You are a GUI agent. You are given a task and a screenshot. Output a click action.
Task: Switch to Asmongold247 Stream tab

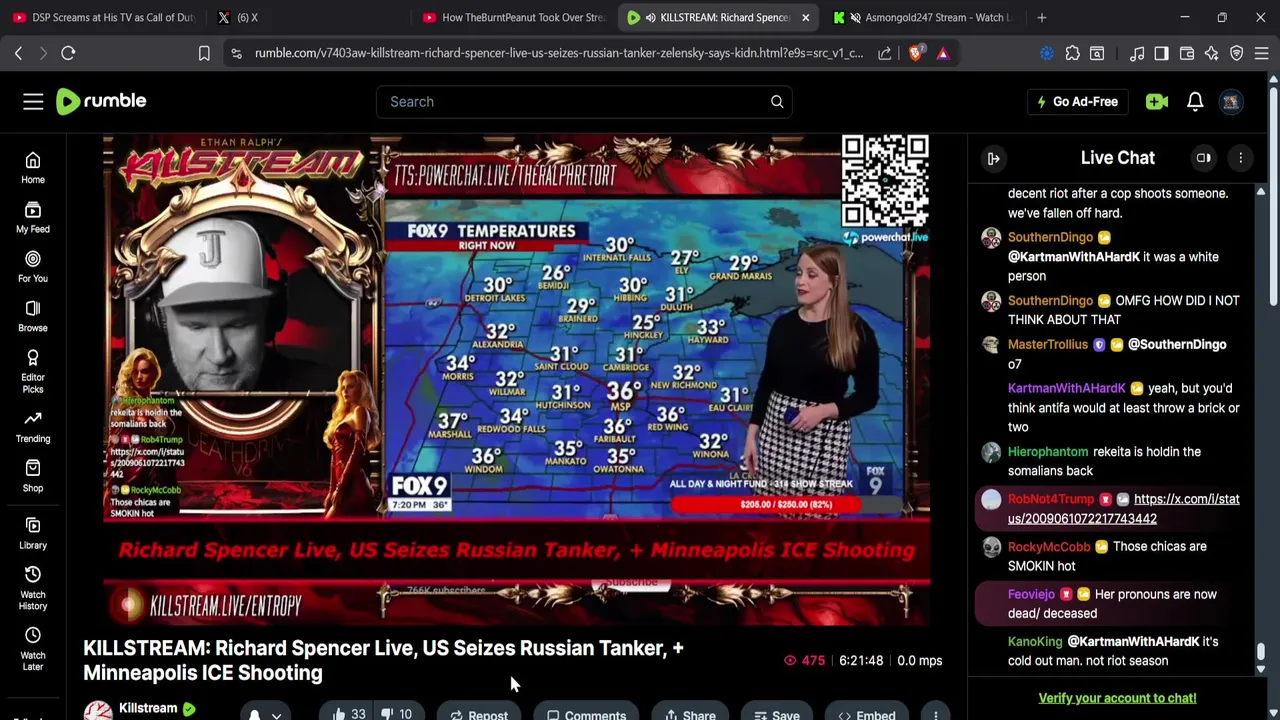925,17
